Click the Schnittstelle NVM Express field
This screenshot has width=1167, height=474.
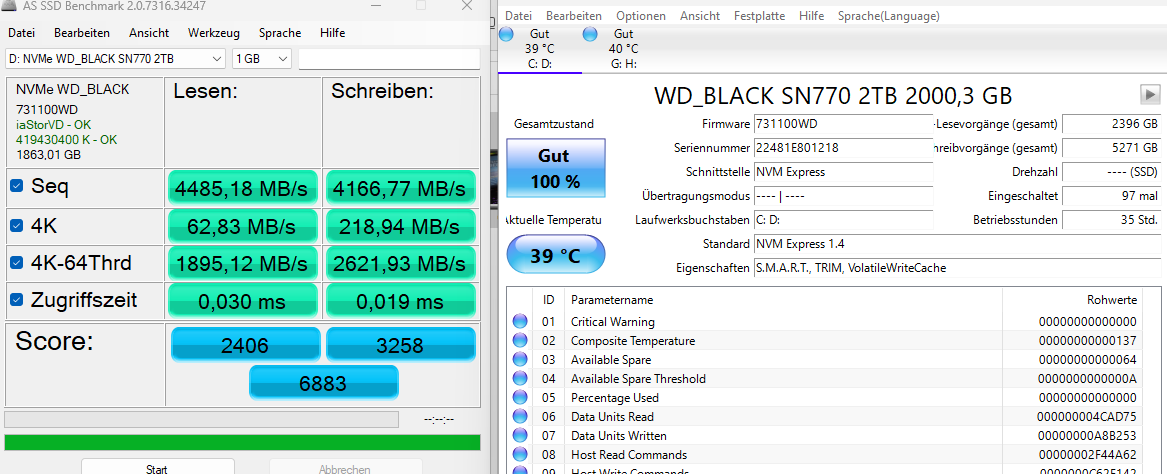843,172
